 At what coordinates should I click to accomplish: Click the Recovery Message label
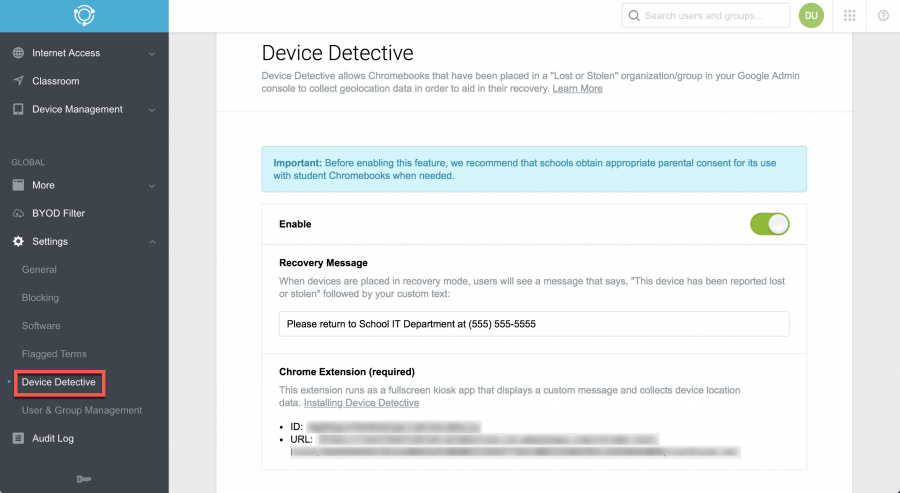(323, 263)
